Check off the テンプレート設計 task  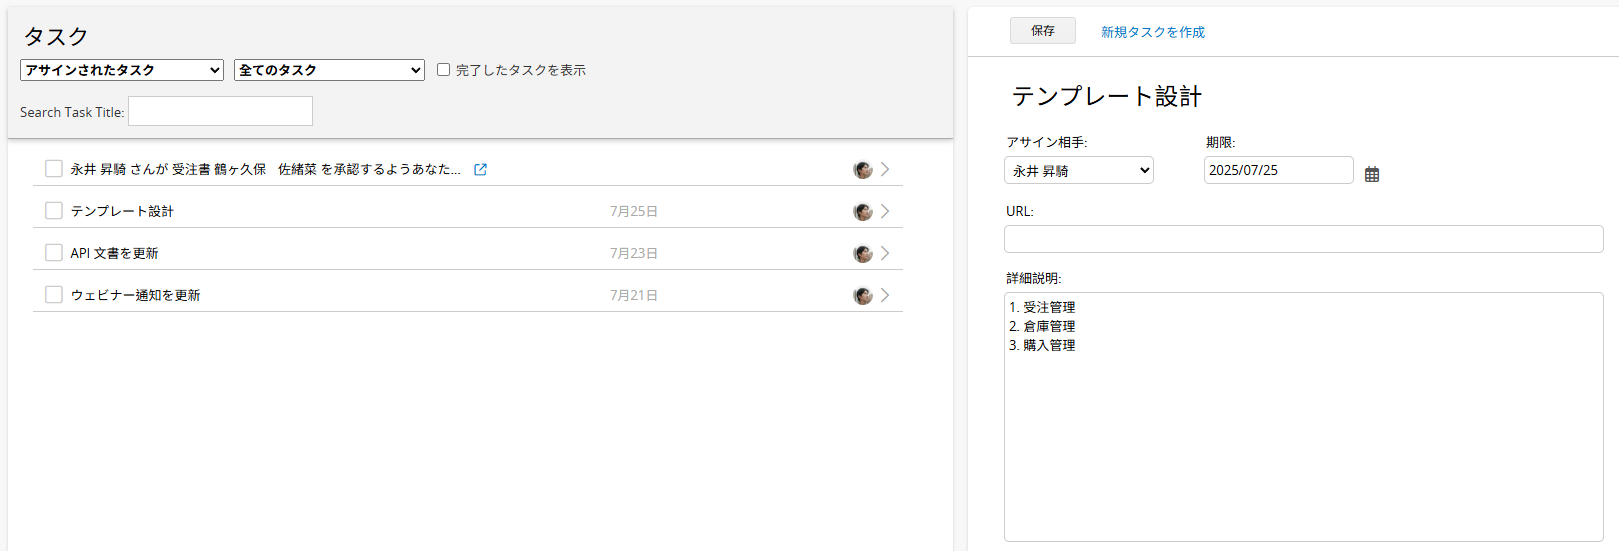coord(54,211)
